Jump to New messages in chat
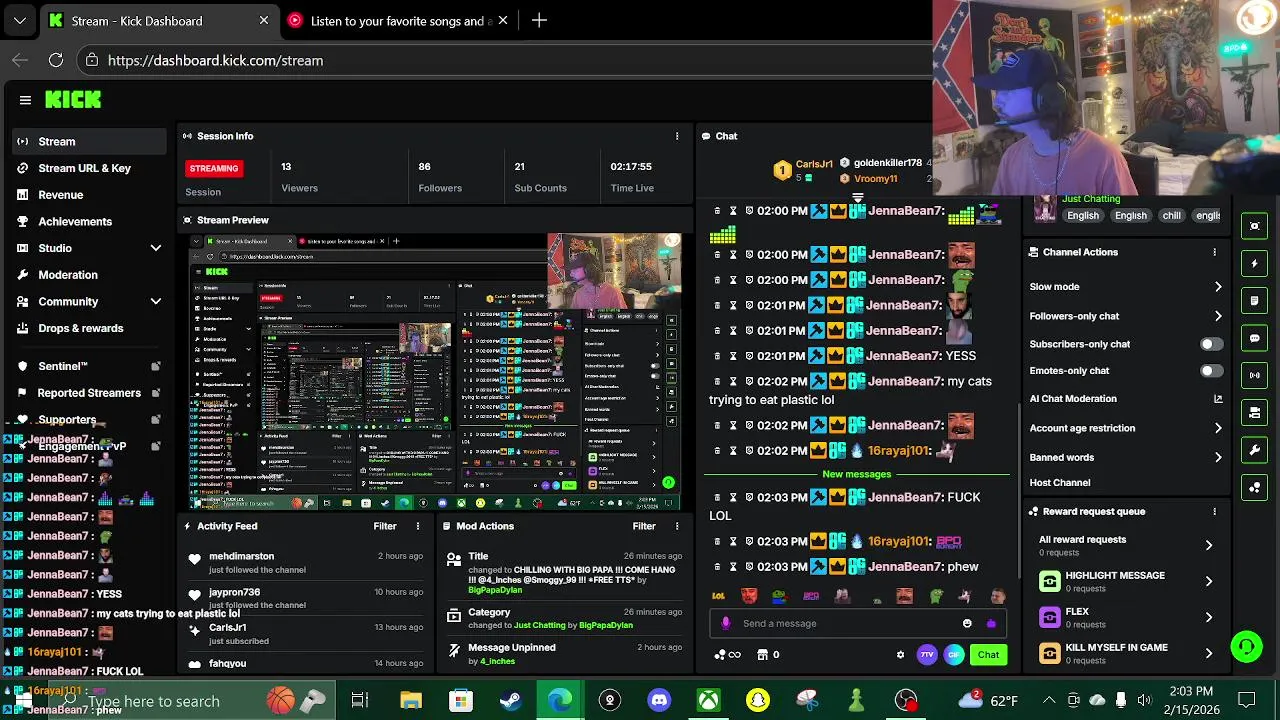The image size is (1280, 720). click(857, 474)
